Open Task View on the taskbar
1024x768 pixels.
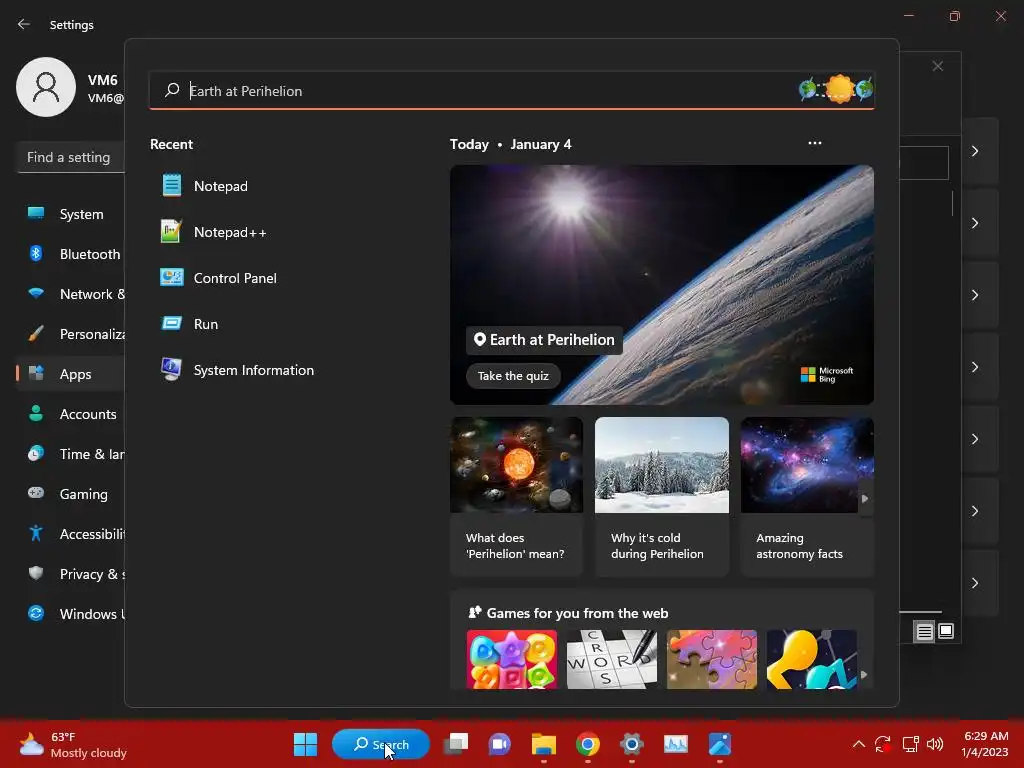coord(456,744)
